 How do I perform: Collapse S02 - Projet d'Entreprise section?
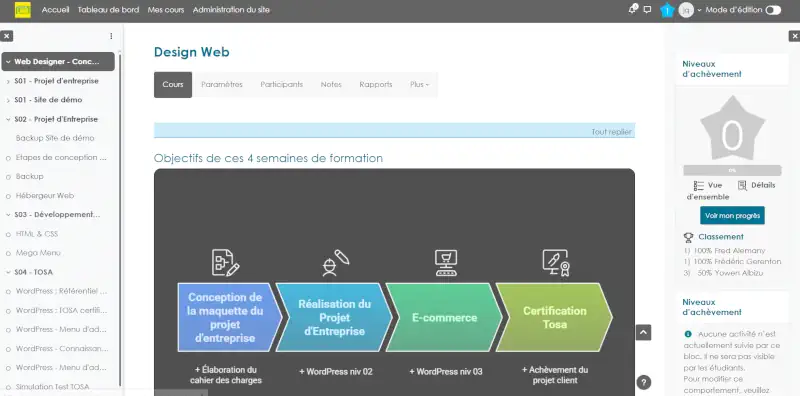(8, 119)
